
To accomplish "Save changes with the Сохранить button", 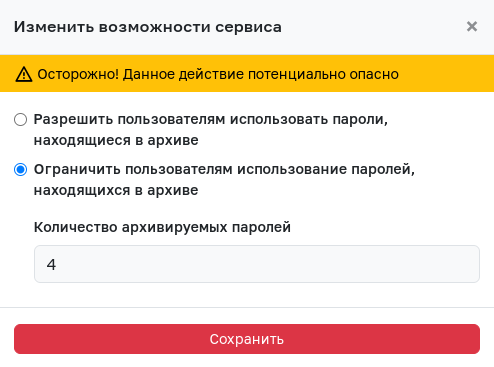I will tap(247, 339).
